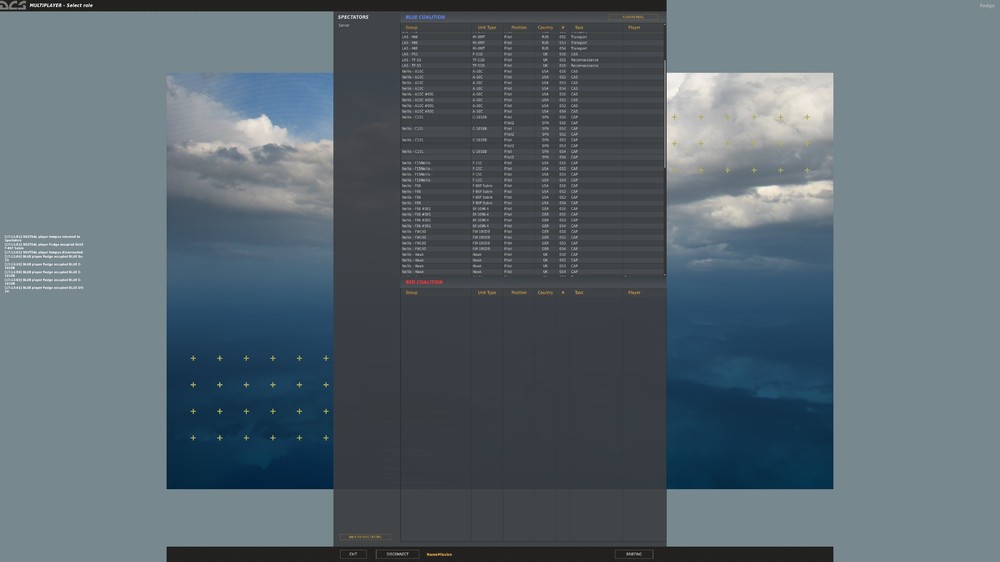
Task: Click Blue Coalition Player column header
Action: click(634, 27)
